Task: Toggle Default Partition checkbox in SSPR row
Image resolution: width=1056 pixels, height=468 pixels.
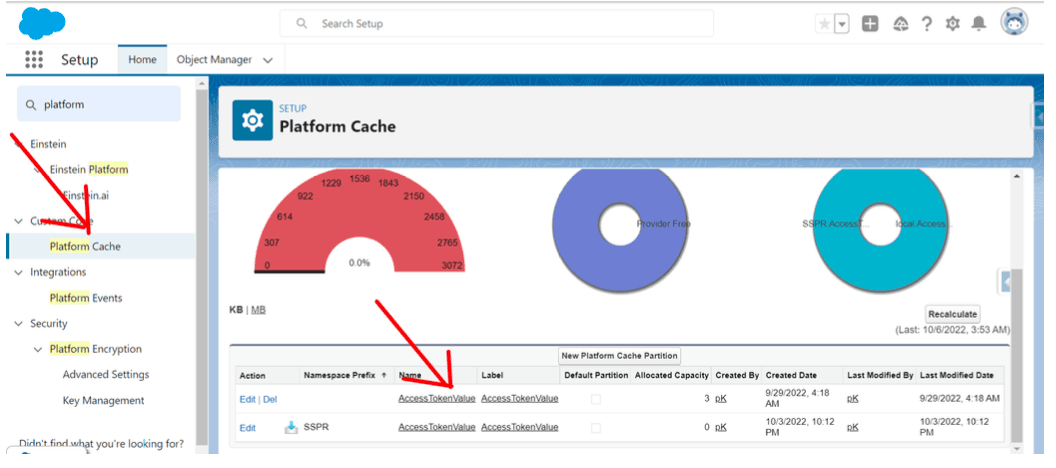Action: [x=596, y=427]
